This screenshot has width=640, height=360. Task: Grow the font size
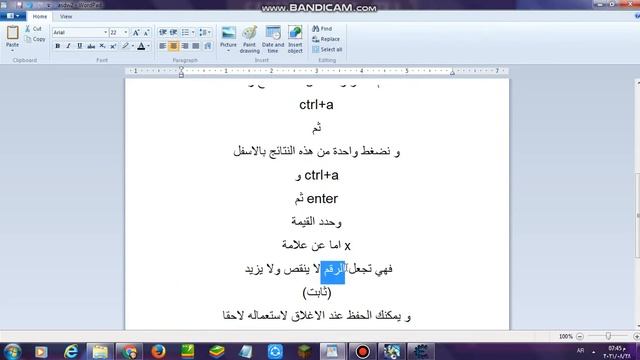(136, 32)
